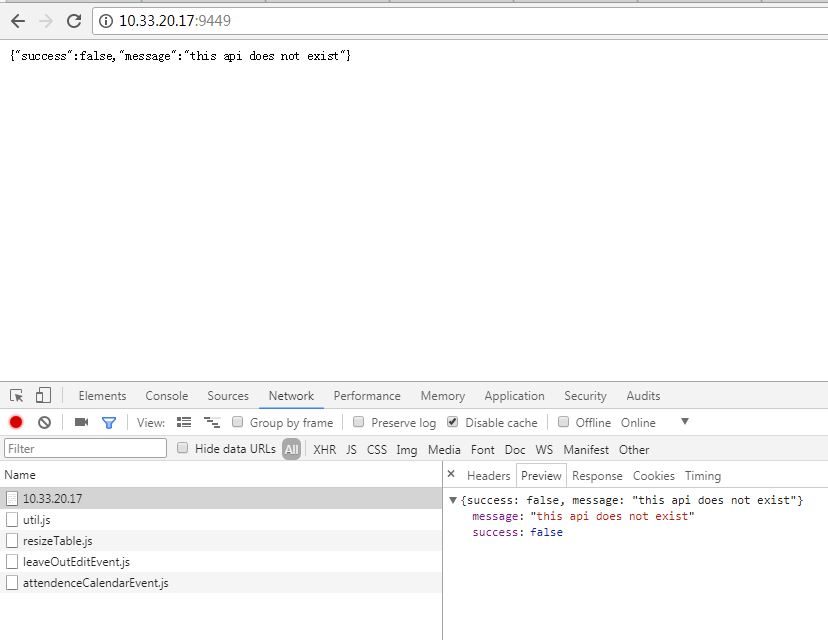Go back to the previous page
Image resolution: width=828 pixels, height=640 pixels.
tap(18, 21)
